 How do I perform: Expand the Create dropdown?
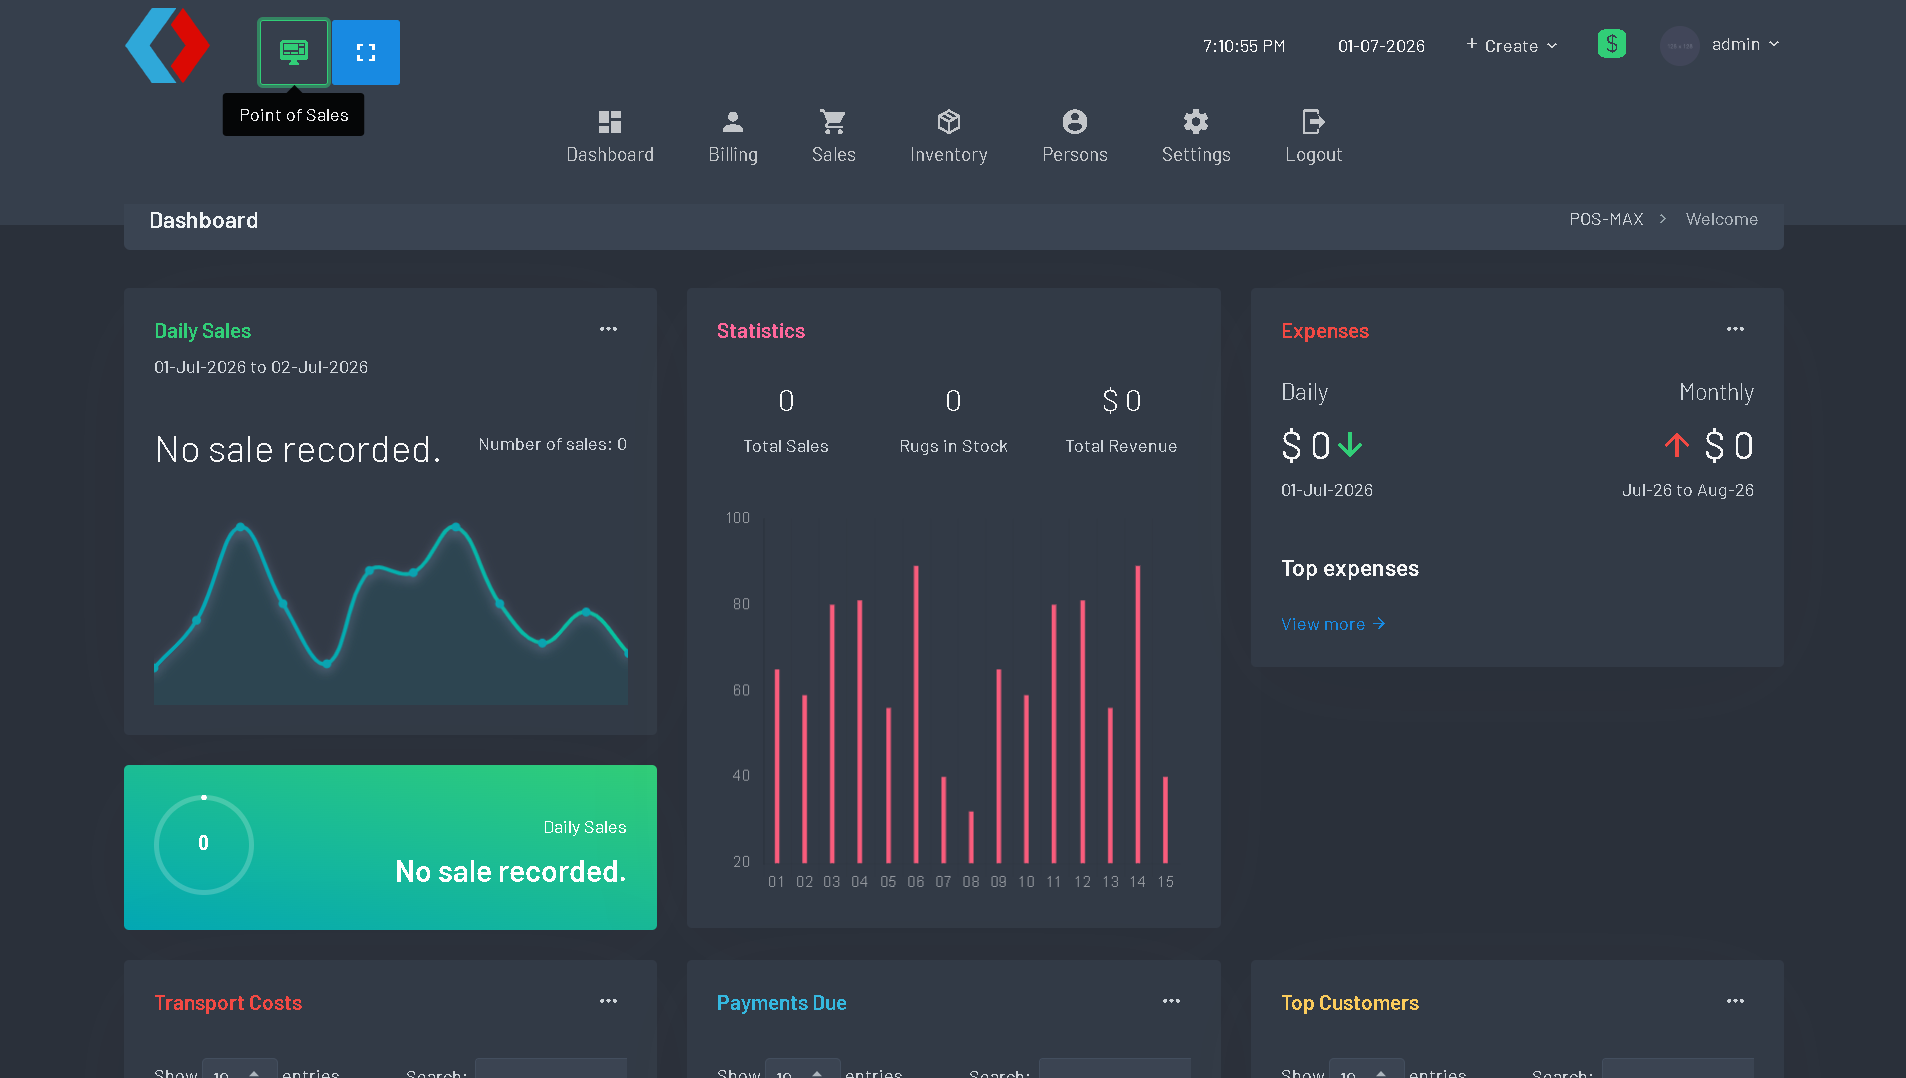tap(1511, 45)
